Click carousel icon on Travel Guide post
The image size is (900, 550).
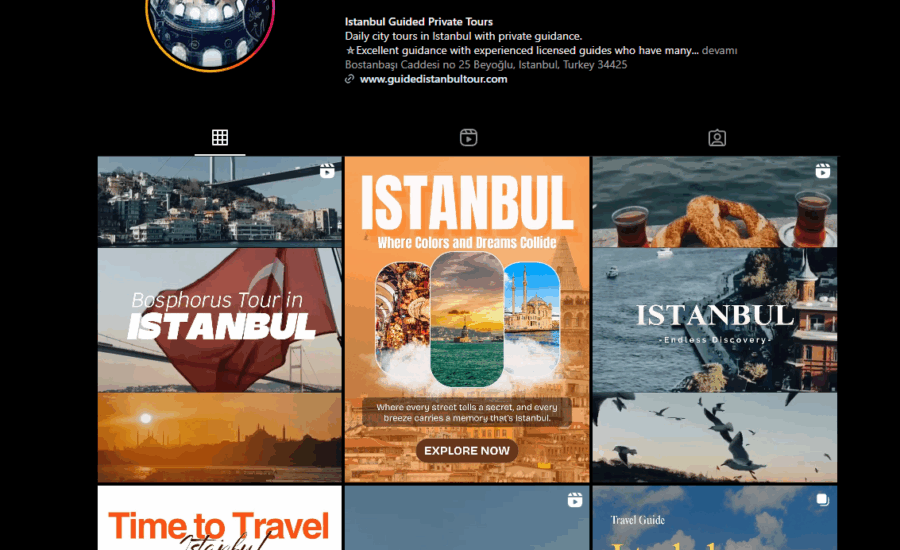coord(822,500)
